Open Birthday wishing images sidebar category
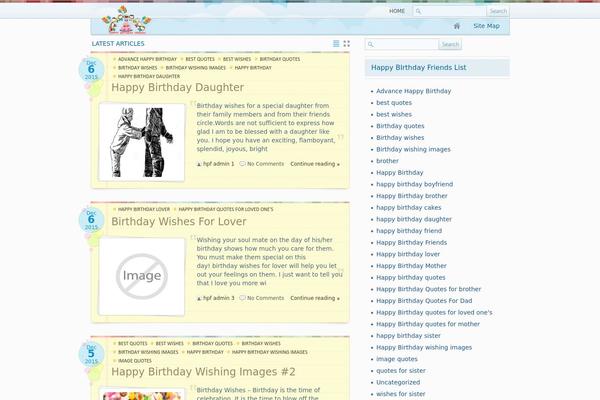 tap(413, 149)
